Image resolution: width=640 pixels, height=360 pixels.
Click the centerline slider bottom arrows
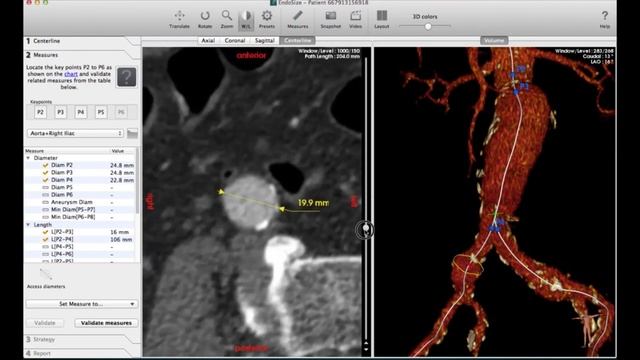(366, 347)
